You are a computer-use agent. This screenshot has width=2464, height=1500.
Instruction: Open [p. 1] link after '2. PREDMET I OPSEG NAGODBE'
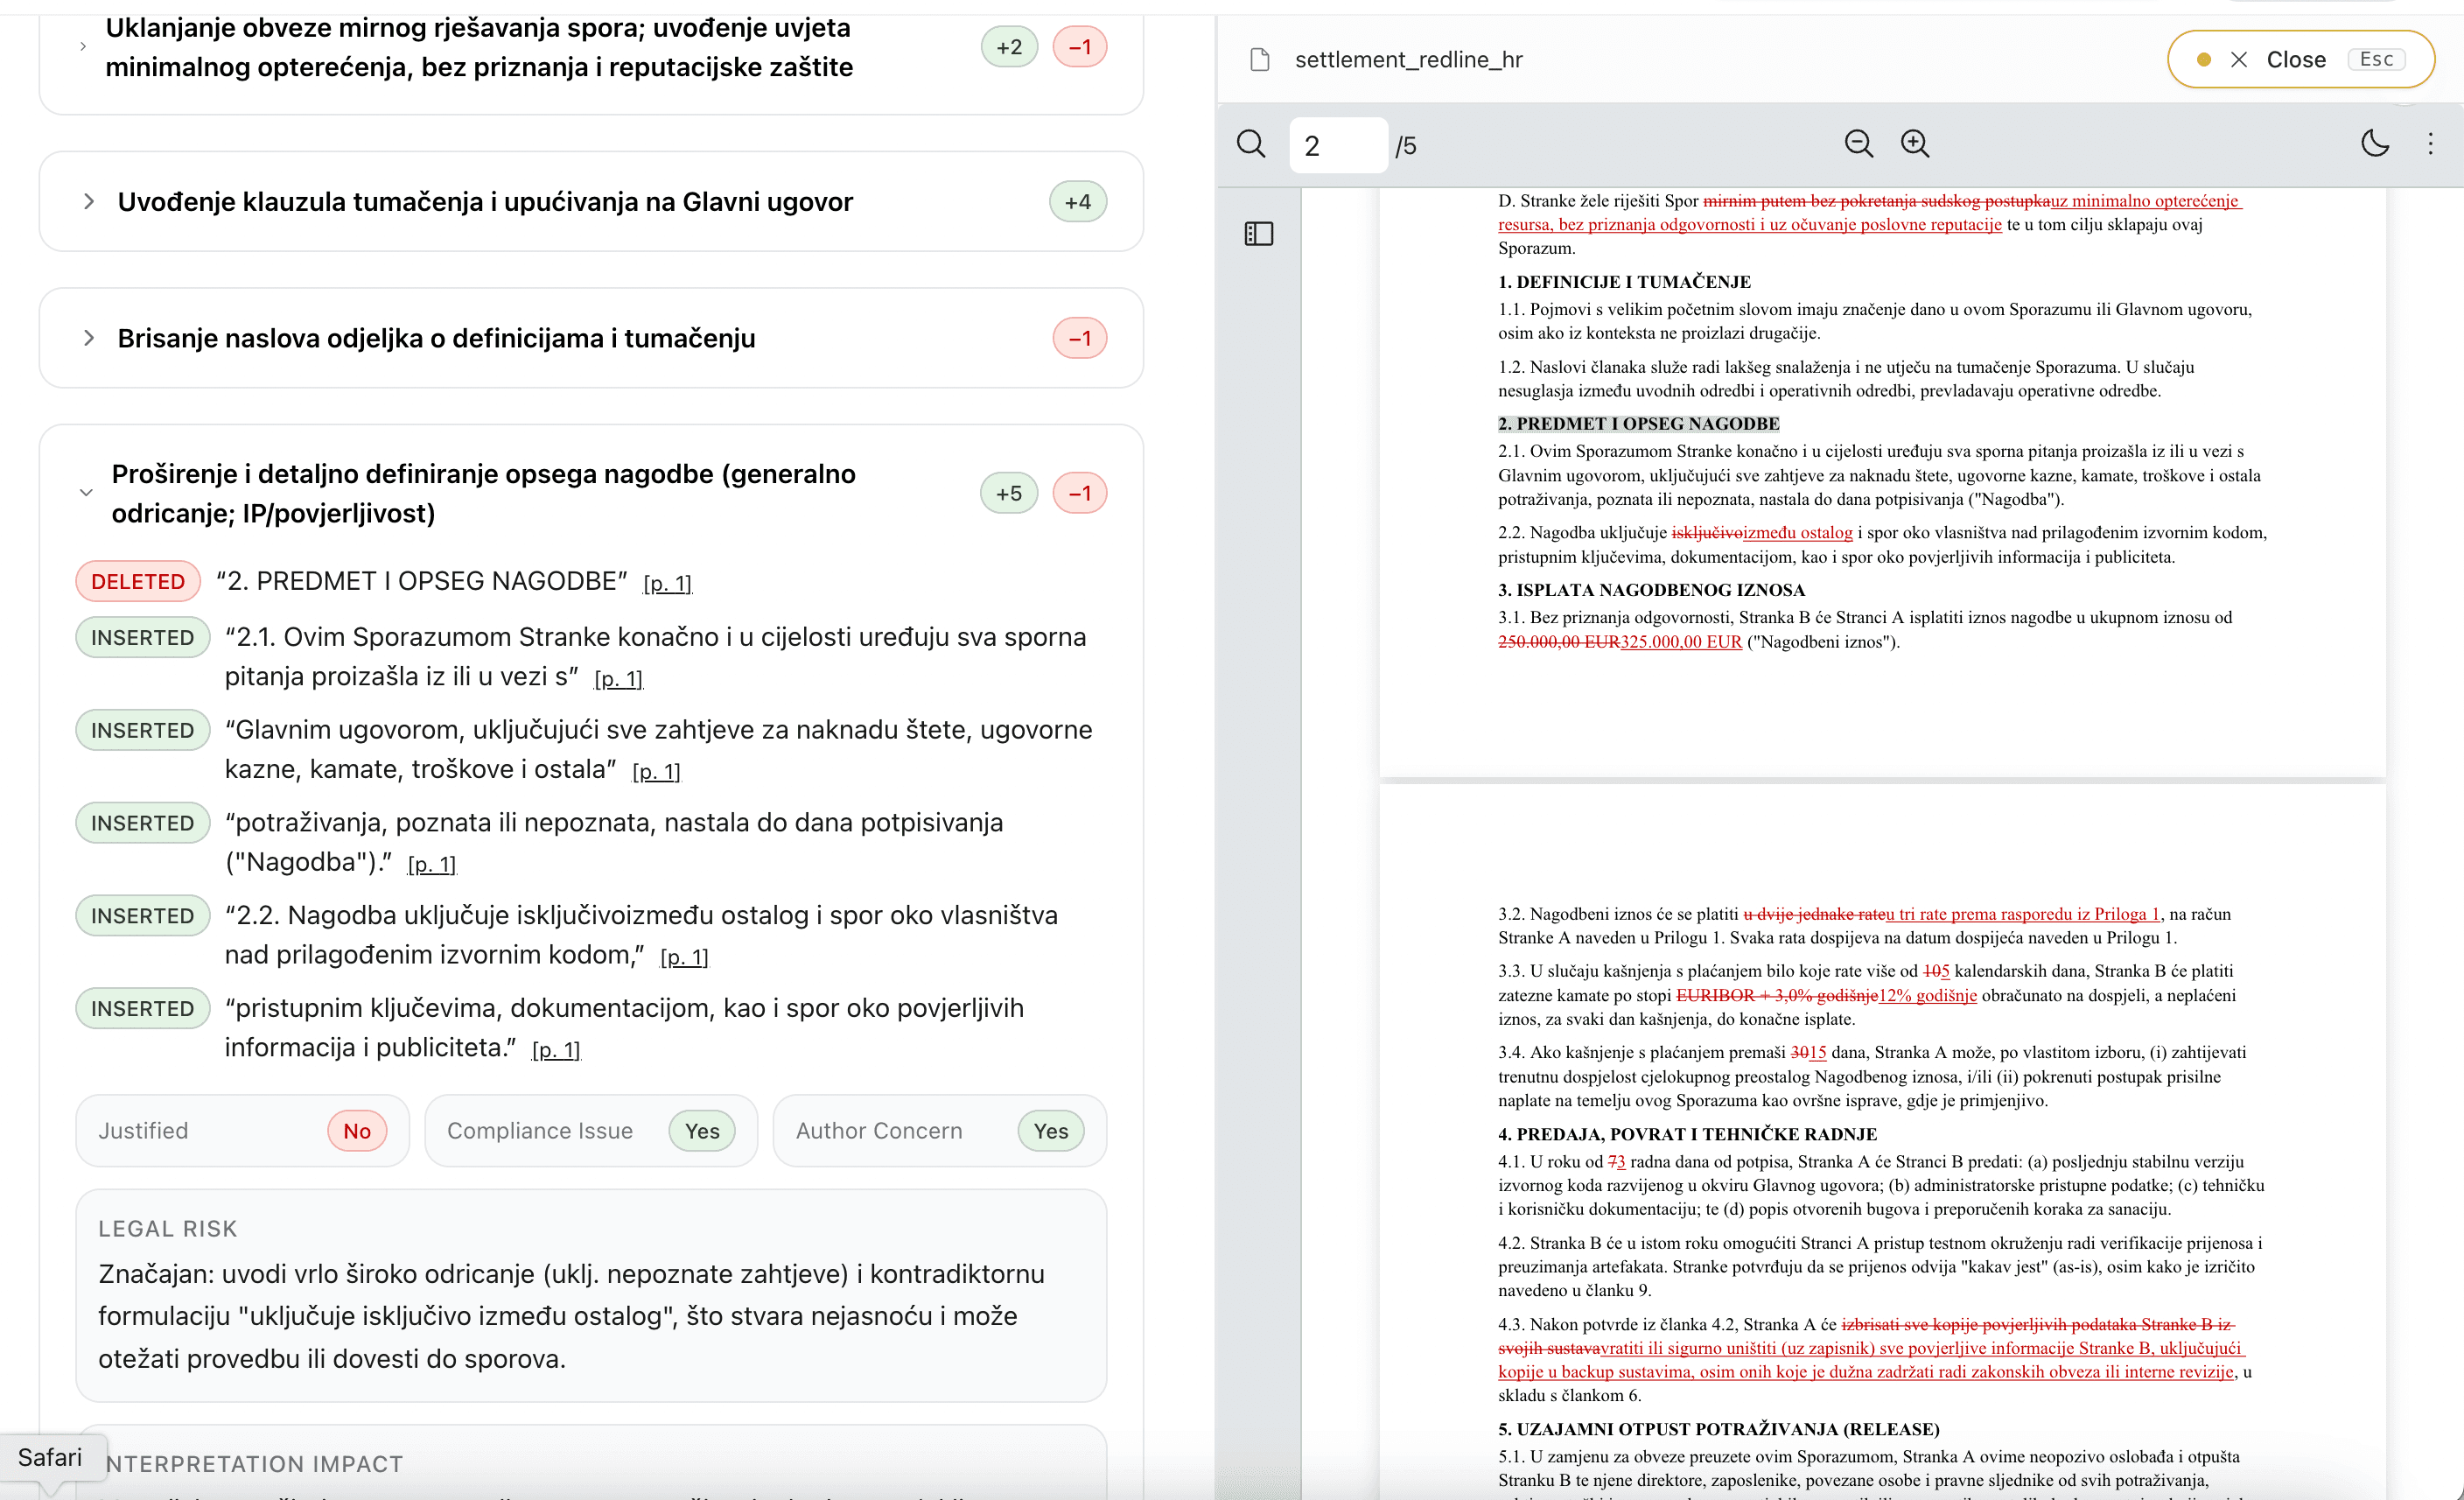[x=667, y=584]
